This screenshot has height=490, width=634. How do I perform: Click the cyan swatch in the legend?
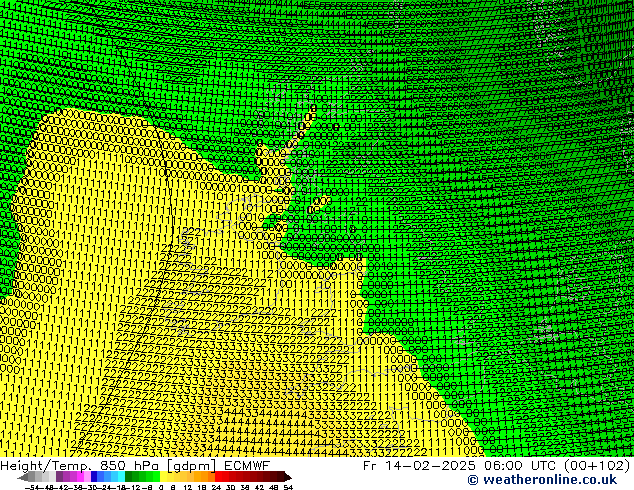(122, 477)
